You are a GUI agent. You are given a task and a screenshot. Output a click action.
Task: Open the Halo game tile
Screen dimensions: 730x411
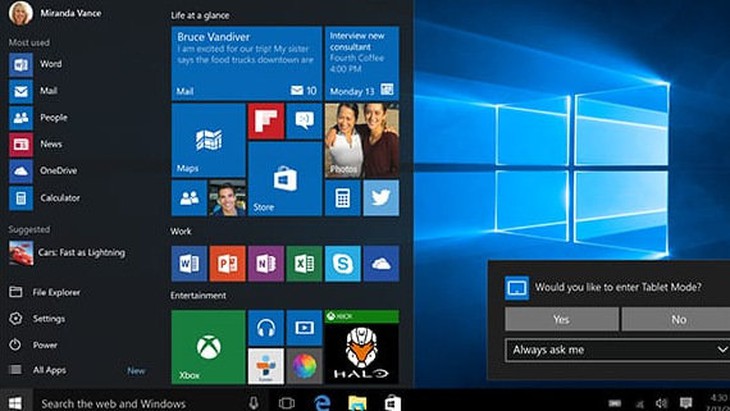coord(362,347)
